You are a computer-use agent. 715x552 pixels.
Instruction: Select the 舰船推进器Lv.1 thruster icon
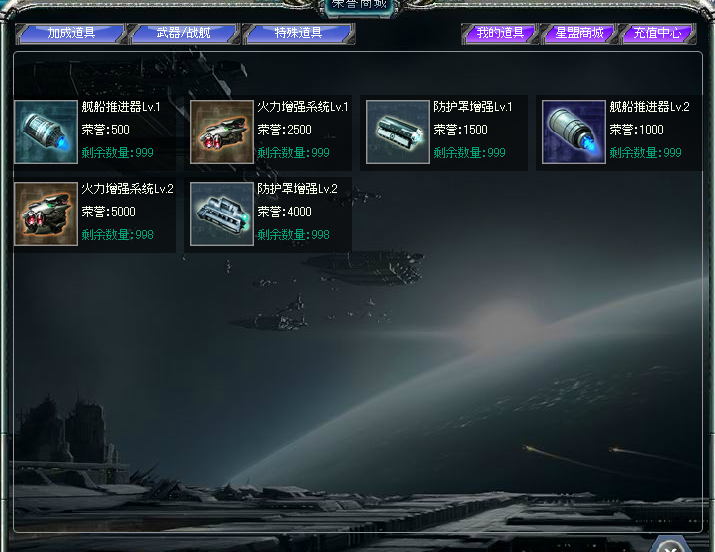coord(46,132)
